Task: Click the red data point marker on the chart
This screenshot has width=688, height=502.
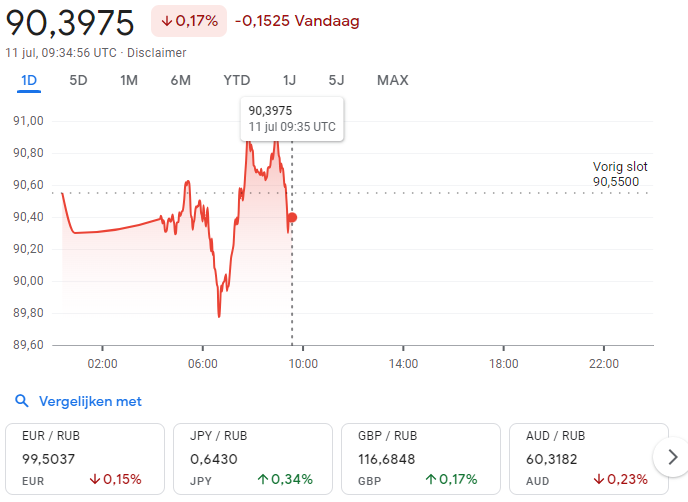Action: pos(291,217)
